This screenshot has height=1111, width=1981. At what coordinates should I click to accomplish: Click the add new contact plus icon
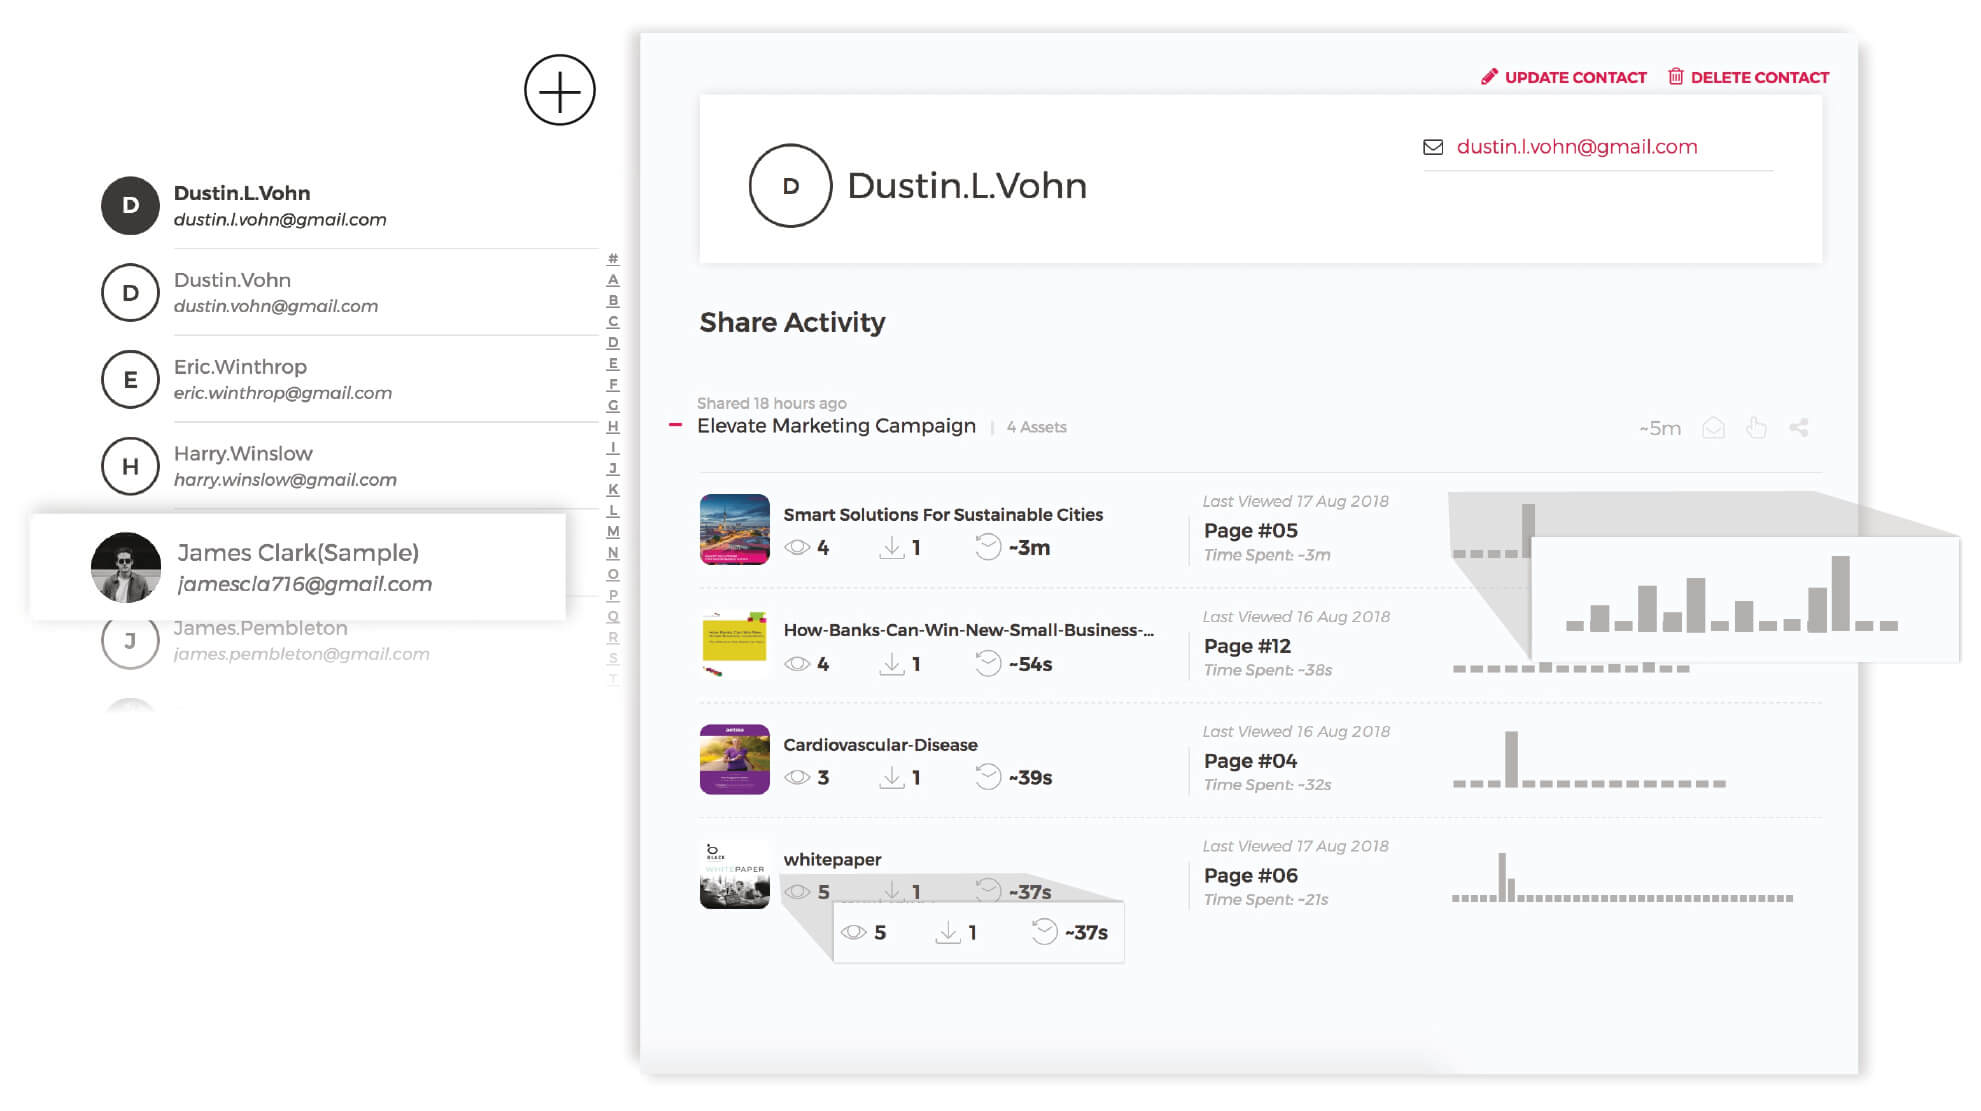coord(559,90)
